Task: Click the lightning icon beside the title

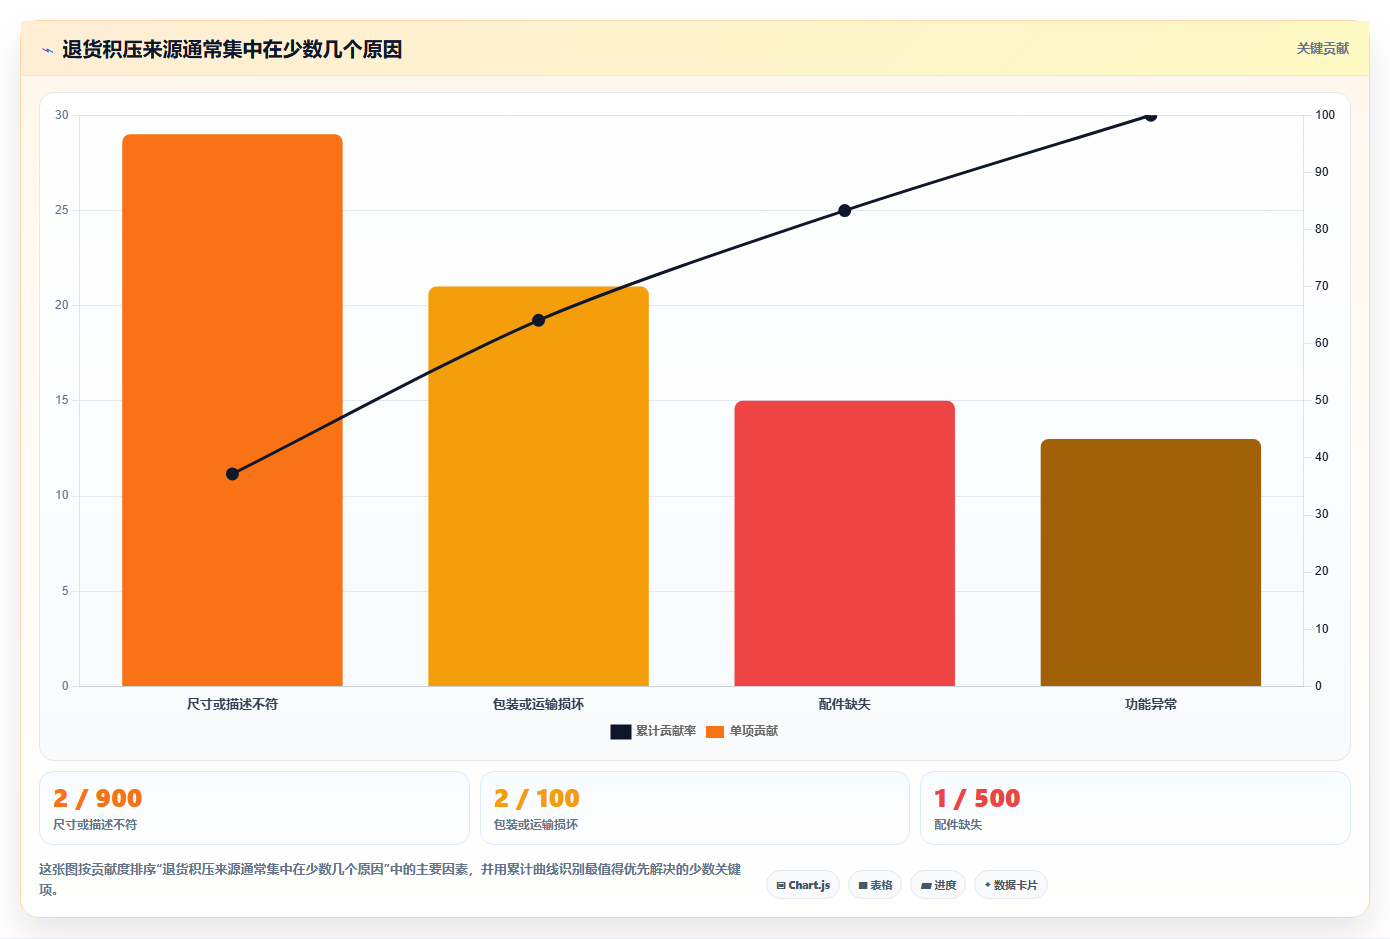Action: (x=47, y=50)
